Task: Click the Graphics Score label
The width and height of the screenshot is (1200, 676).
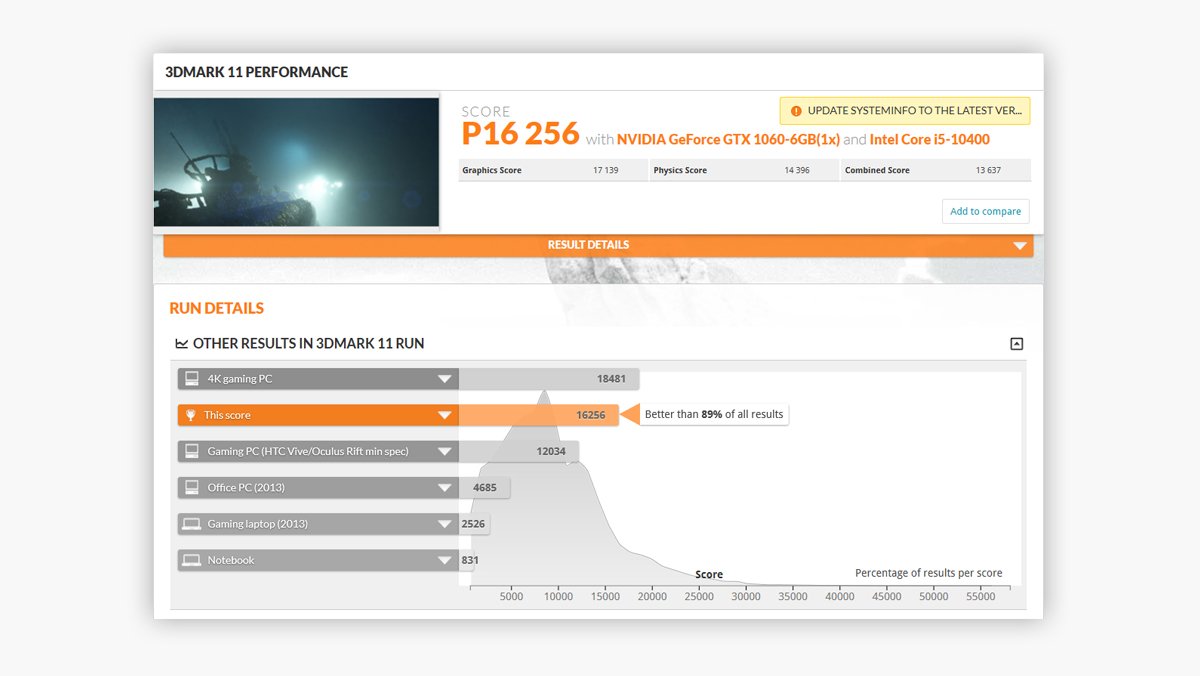Action: tap(492, 170)
